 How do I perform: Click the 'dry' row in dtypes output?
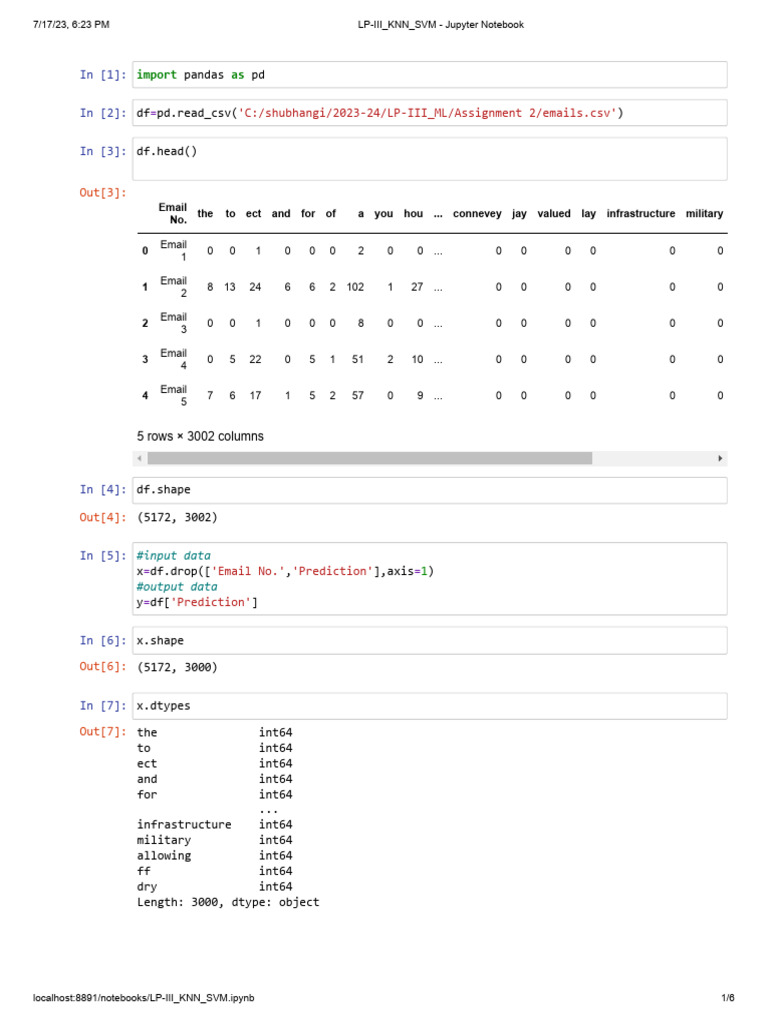pos(214,886)
